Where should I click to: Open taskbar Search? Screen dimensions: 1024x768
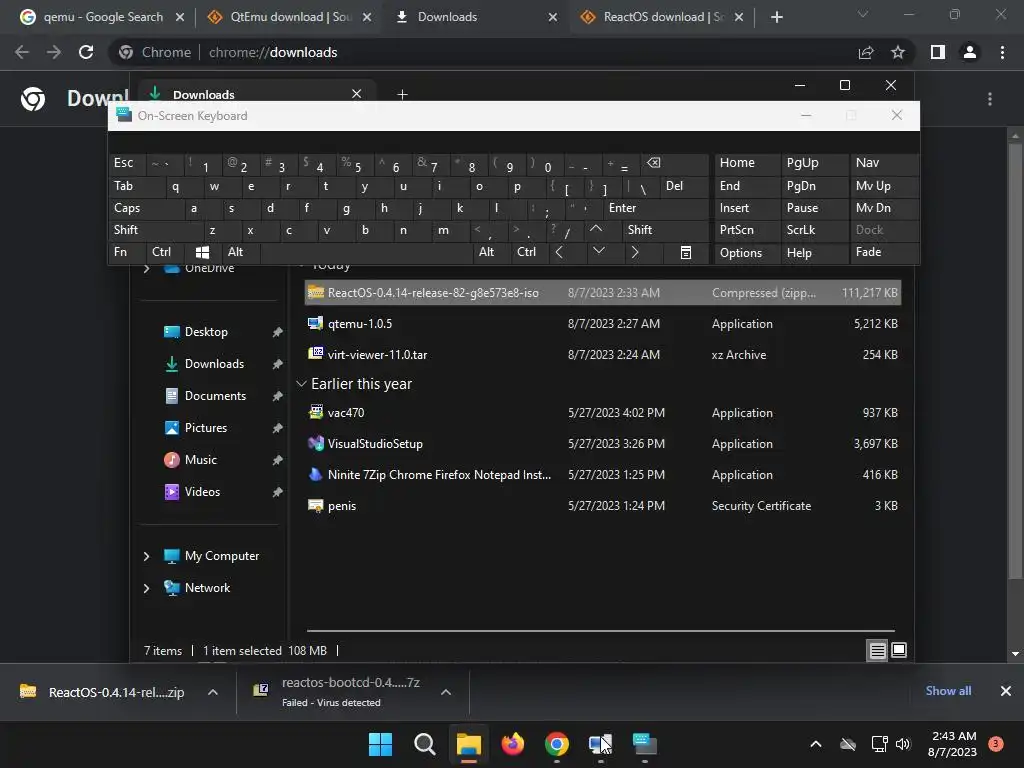pyautogui.click(x=424, y=744)
